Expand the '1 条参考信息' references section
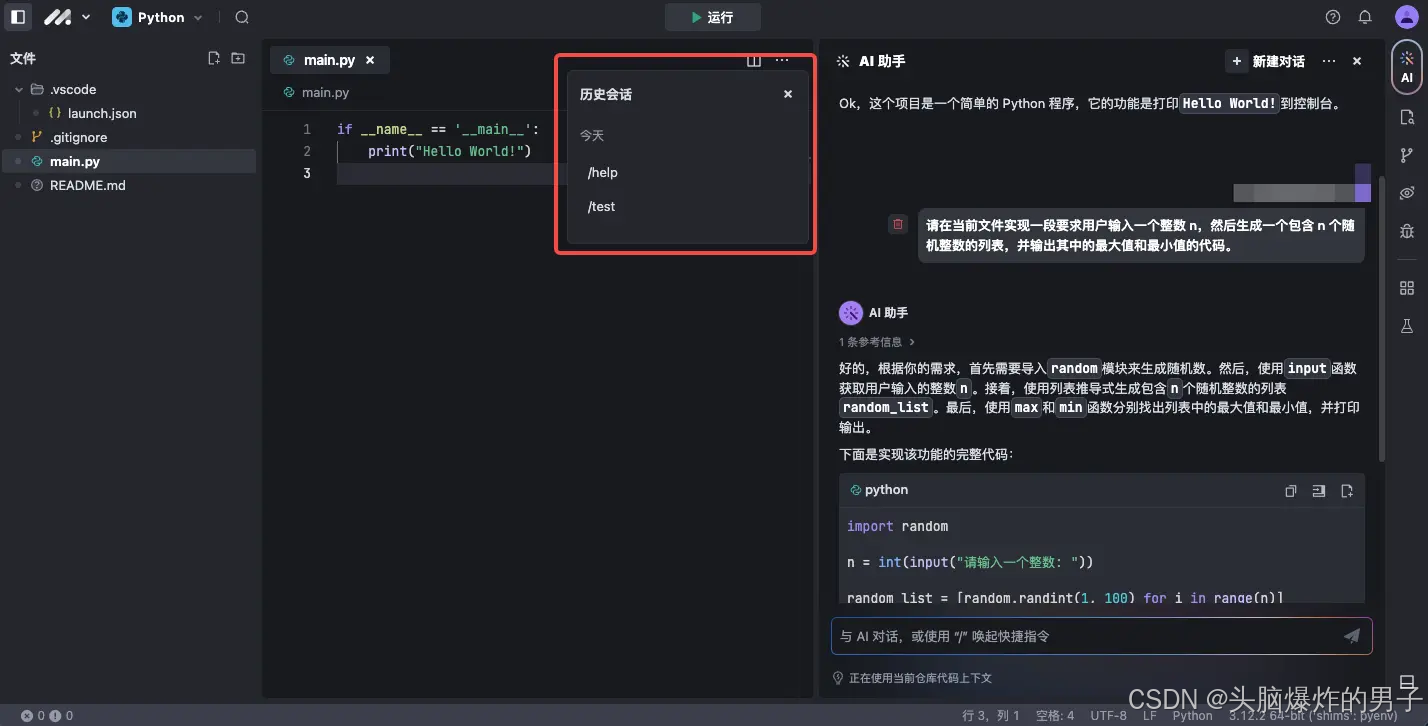The height and width of the screenshot is (726, 1428). [874, 341]
